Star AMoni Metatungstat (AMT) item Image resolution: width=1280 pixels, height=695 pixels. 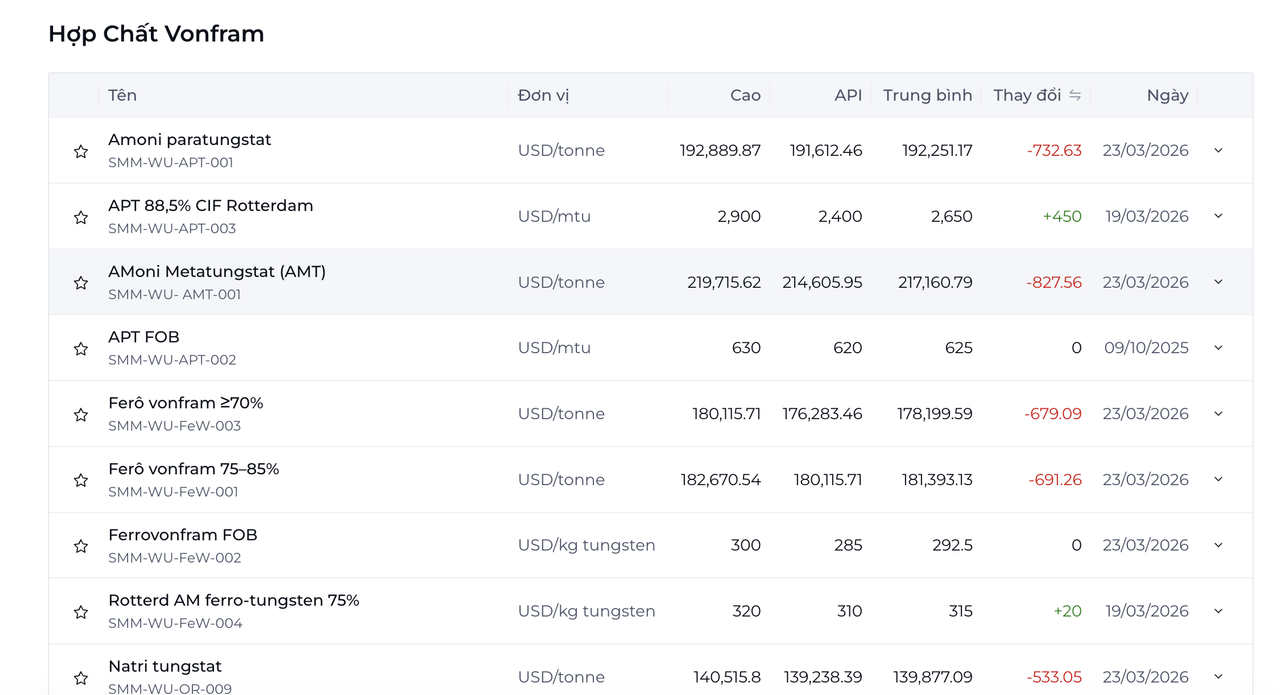click(81, 283)
